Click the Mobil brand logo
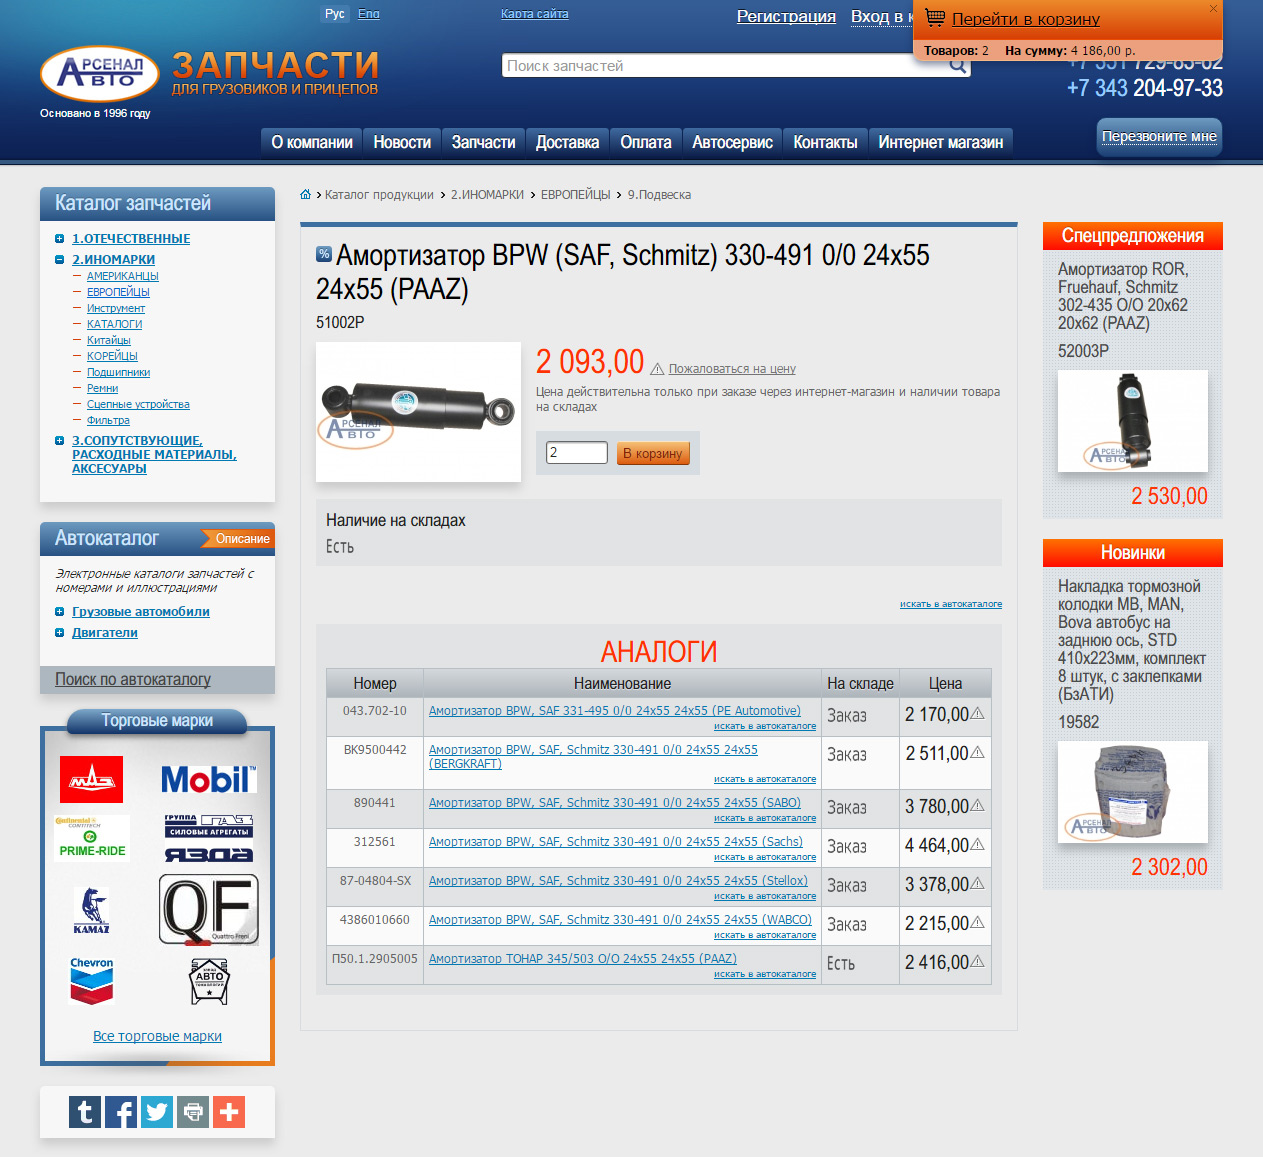Image resolution: width=1263 pixels, height=1157 pixels. pos(209,779)
